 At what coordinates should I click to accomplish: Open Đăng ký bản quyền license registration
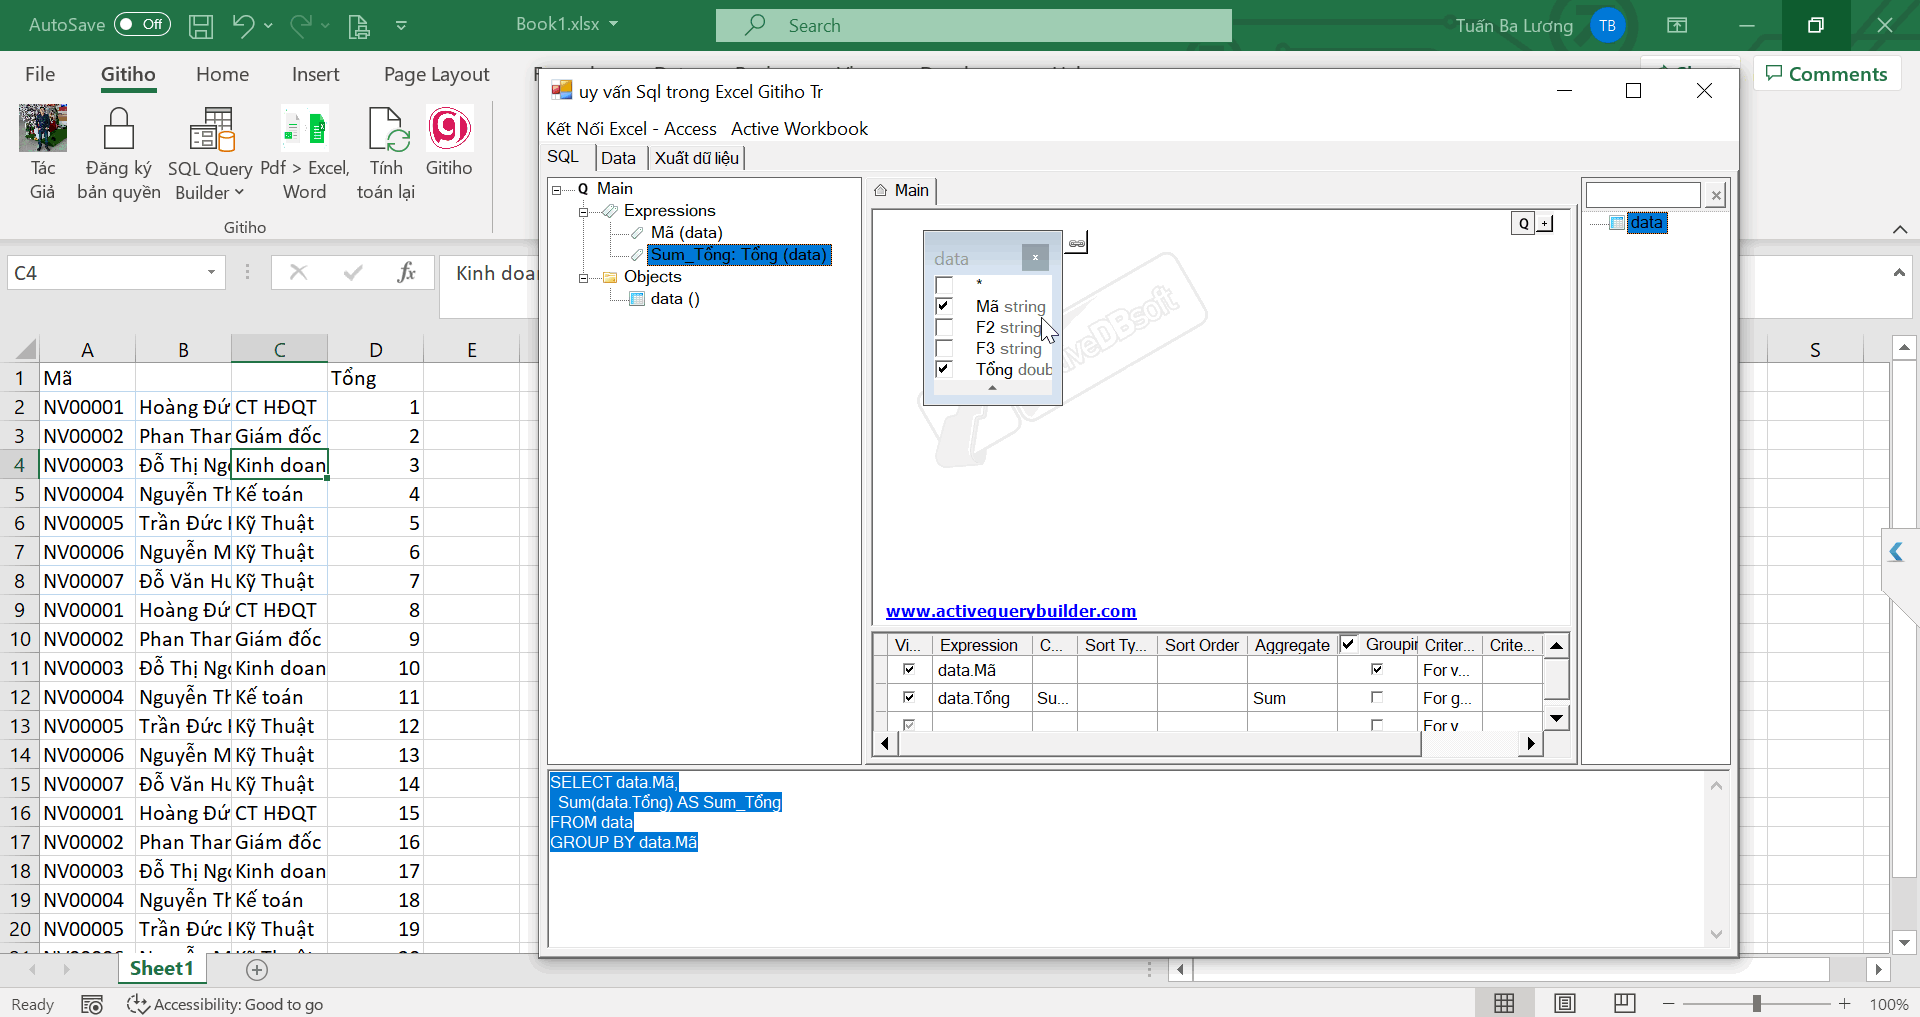pyautogui.click(x=119, y=129)
